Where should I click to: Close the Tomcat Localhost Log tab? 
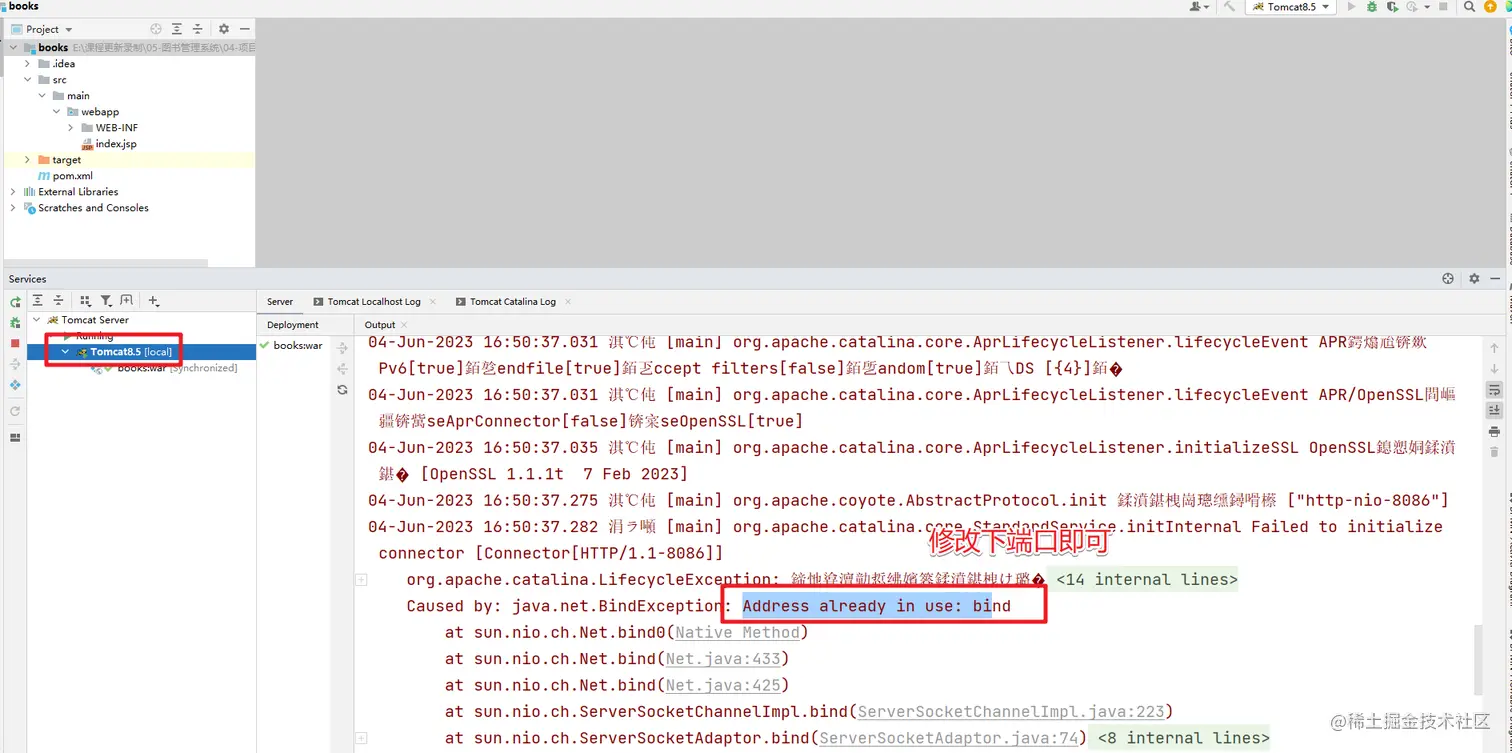click(433, 301)
